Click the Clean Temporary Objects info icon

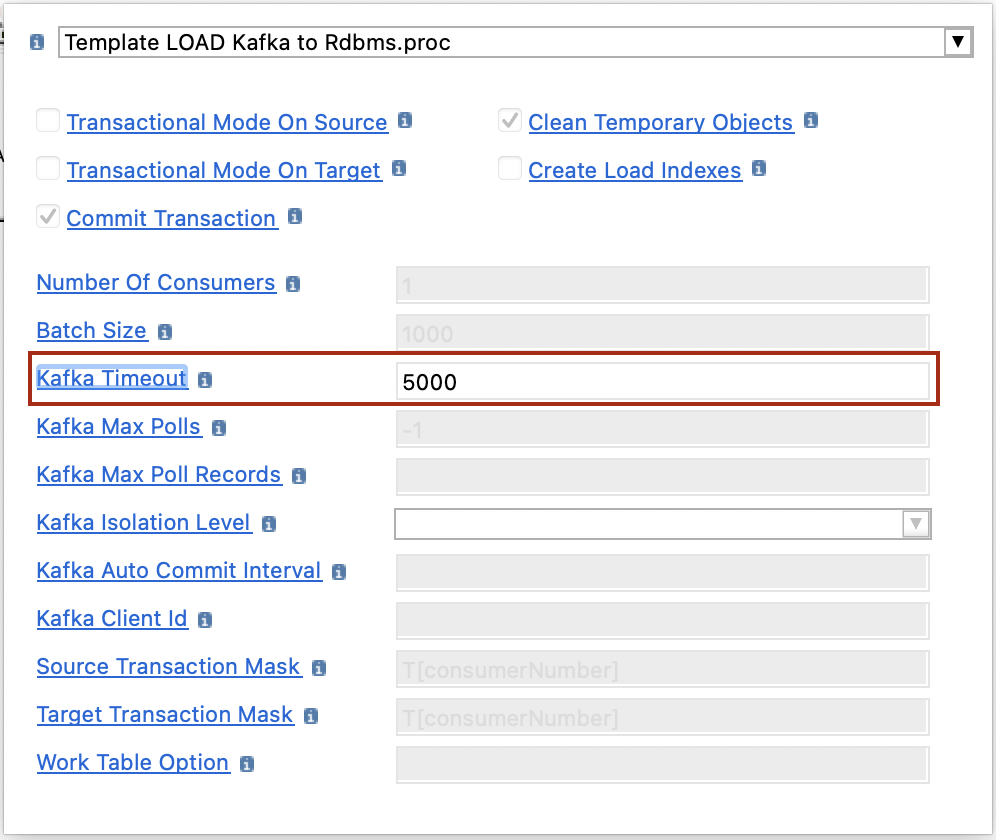[809, 121]
